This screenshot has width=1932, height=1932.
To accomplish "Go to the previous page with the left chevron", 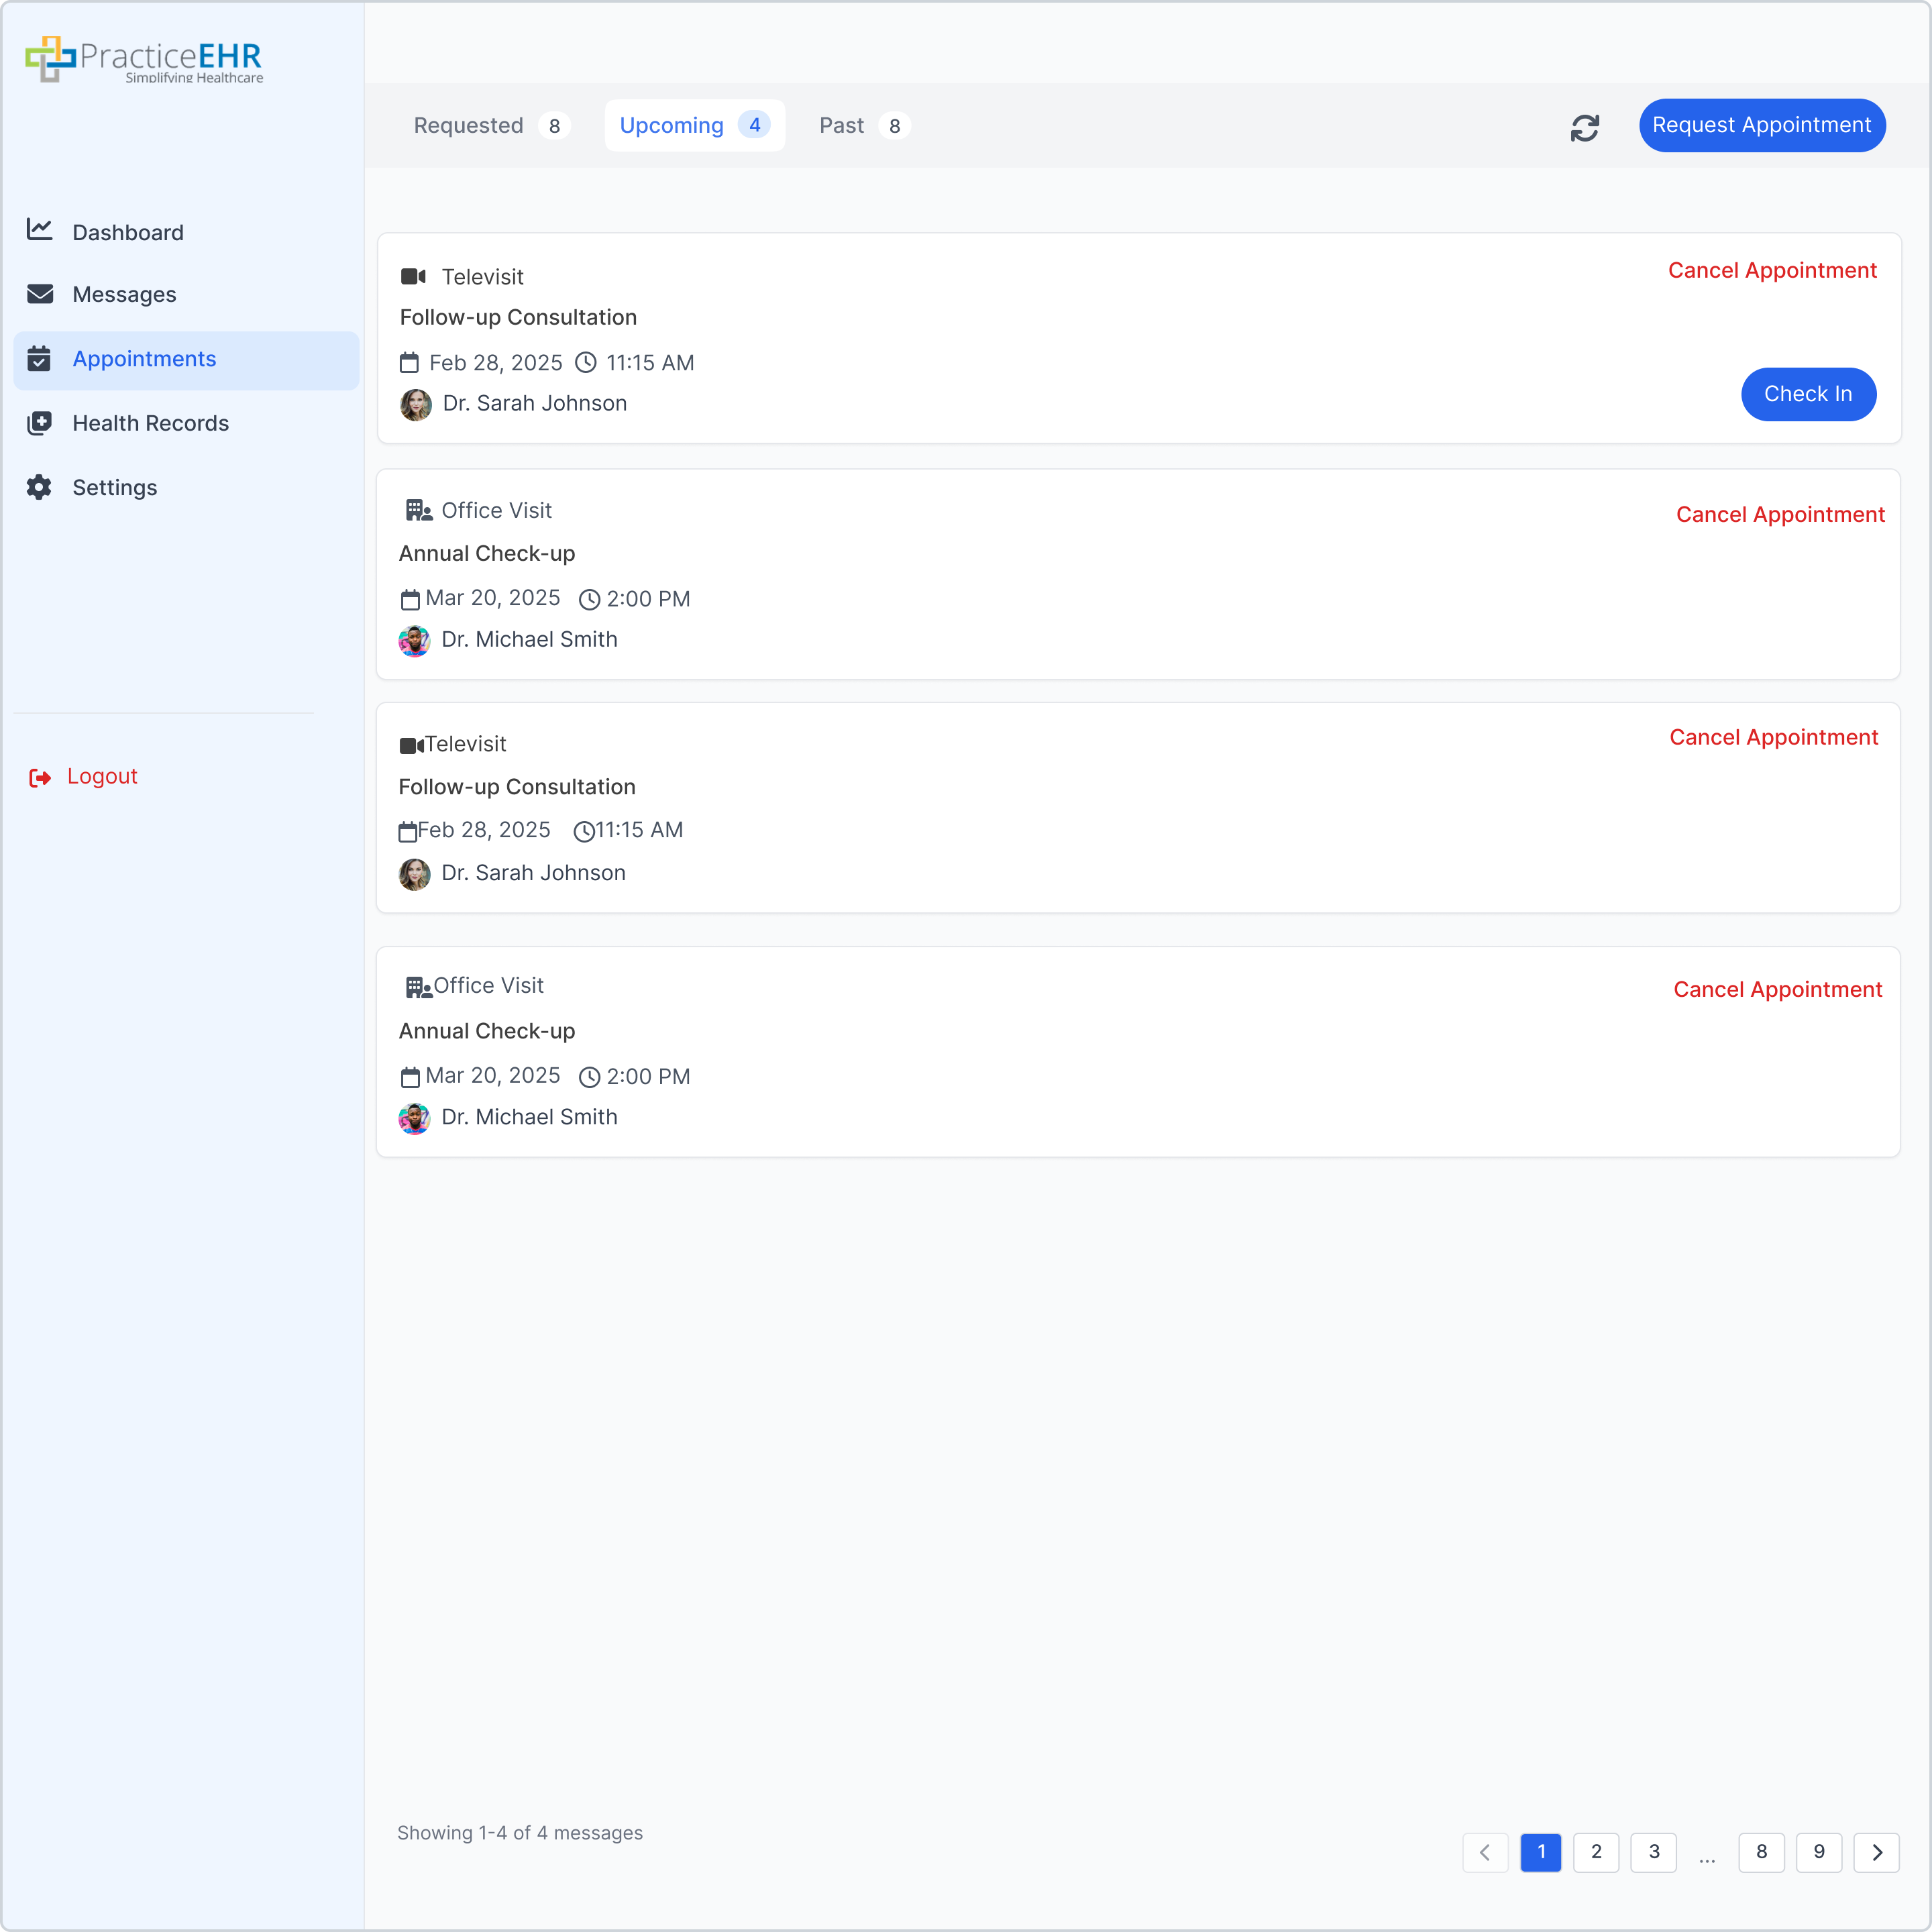I will tap(1485, 1852).
